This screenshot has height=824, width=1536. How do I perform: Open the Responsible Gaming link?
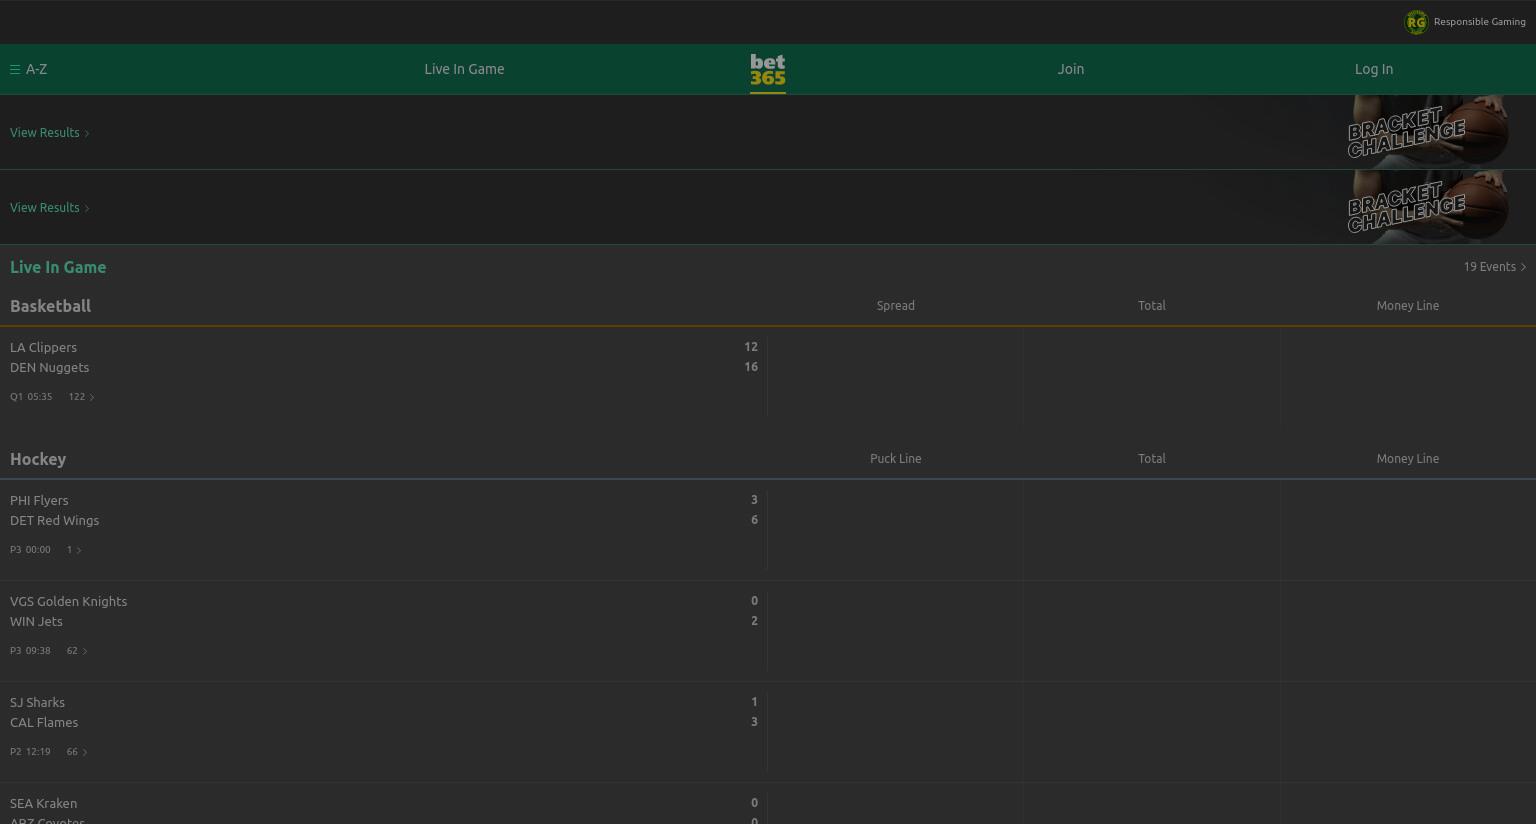[1479, 22]
